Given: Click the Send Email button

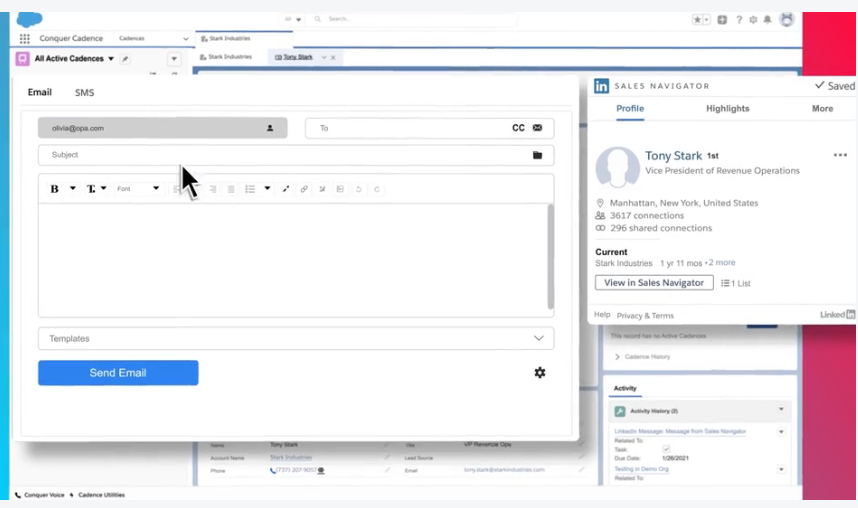Looking at the screenshot, I should pyautogui.click(x=118, y=373).
